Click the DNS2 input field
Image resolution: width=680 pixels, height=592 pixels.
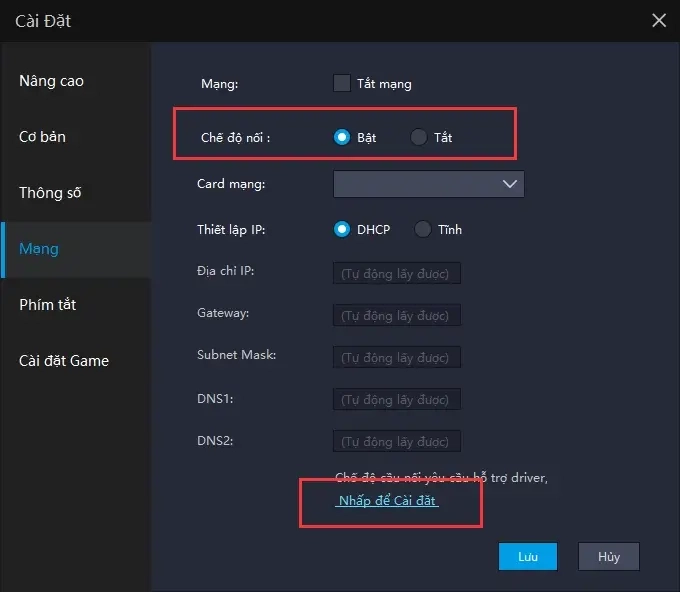[397, 441]
